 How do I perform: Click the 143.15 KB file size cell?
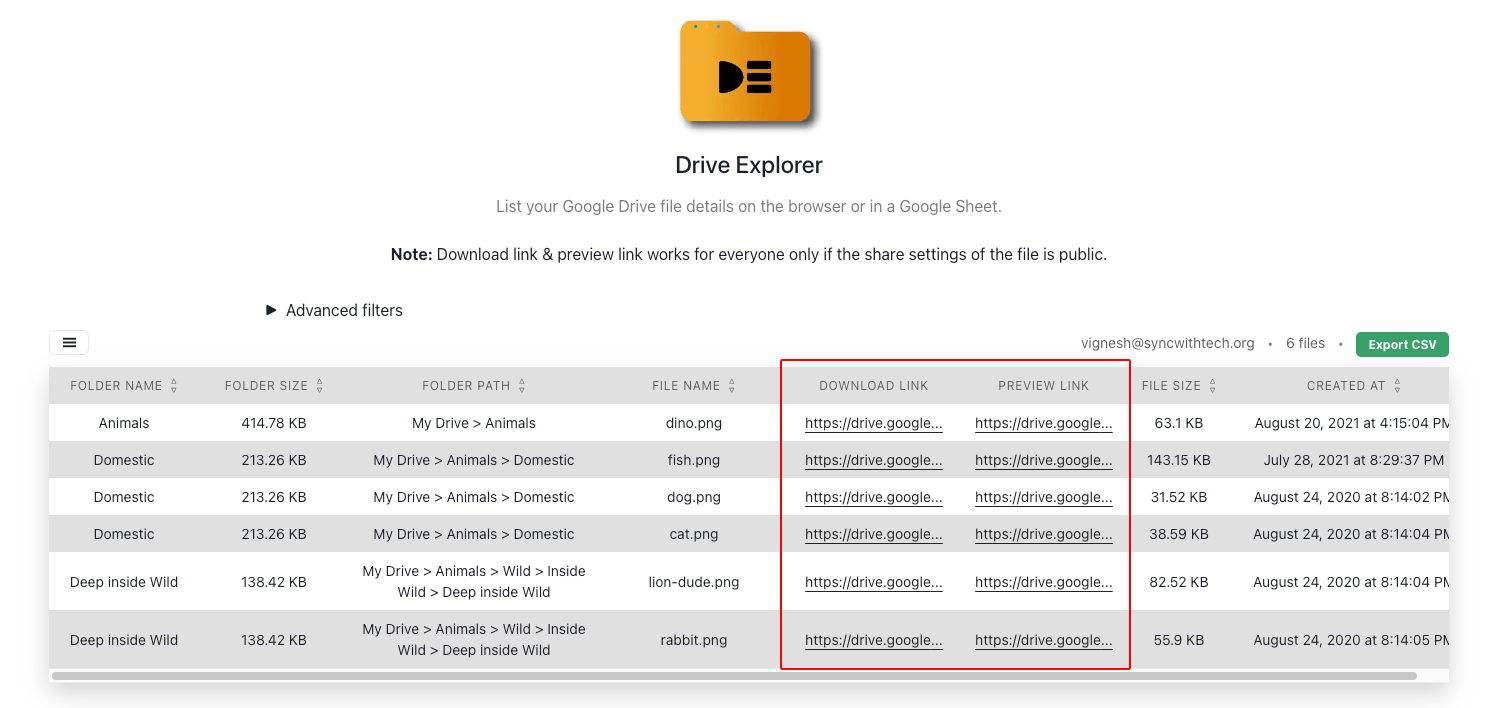click(1179, 460)
